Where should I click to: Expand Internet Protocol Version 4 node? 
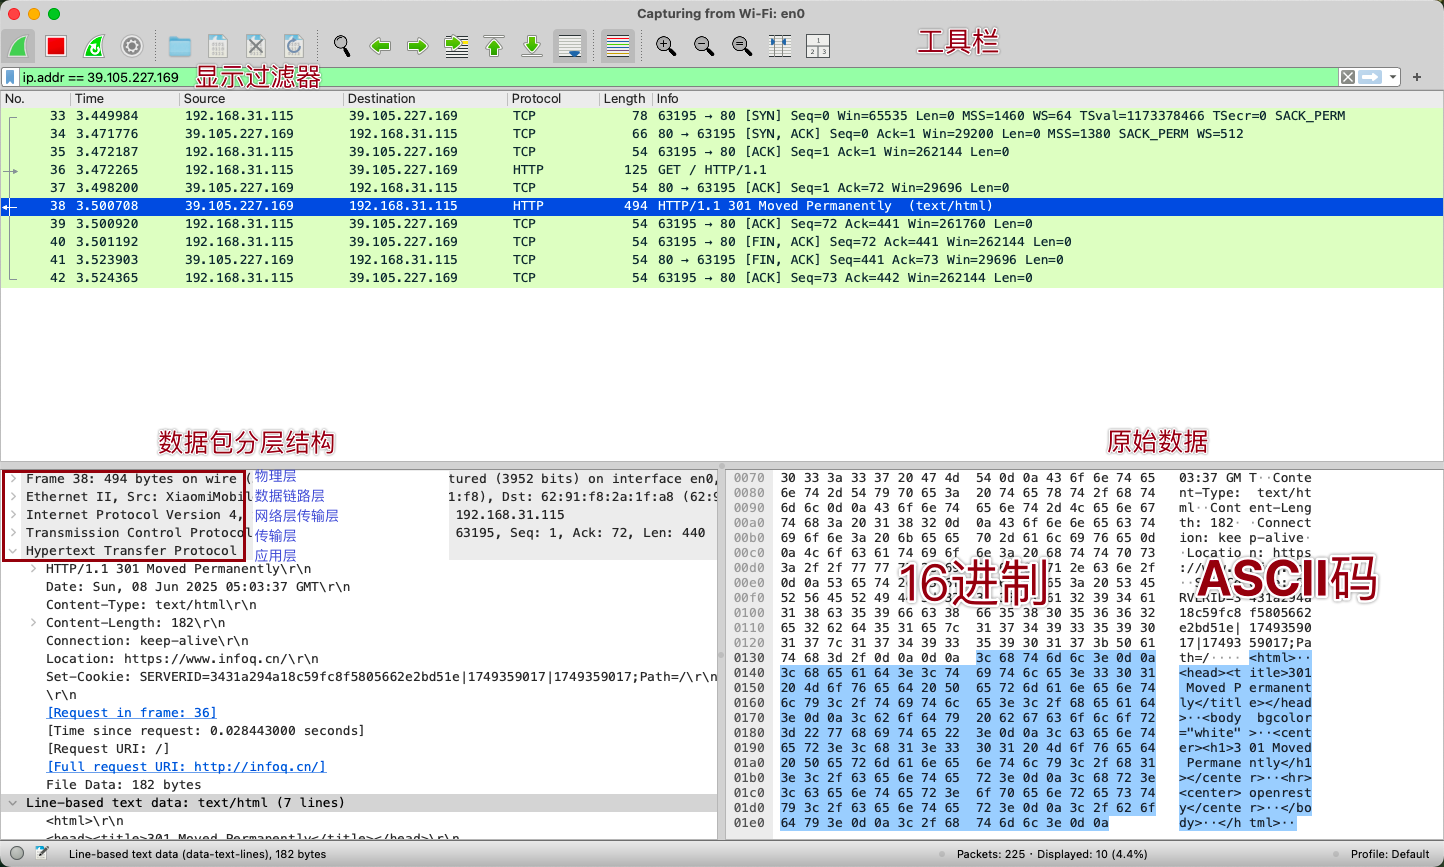point(13,515)
